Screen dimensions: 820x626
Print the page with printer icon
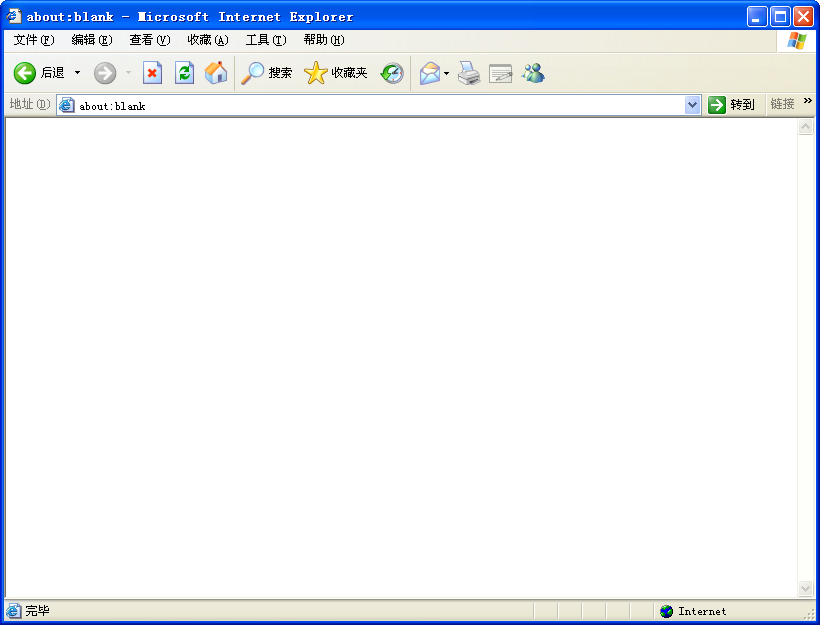(469, 73)
